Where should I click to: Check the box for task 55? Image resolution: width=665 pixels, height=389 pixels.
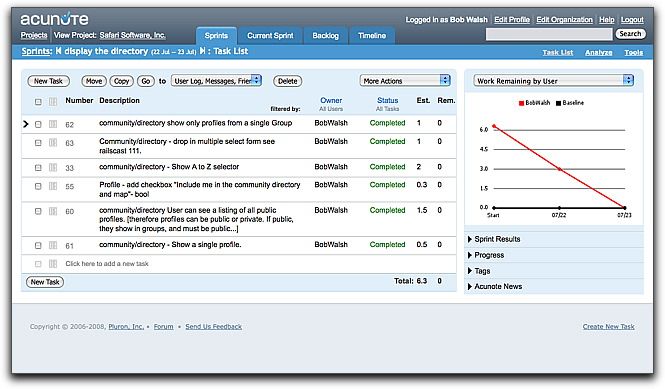[38, 186]
